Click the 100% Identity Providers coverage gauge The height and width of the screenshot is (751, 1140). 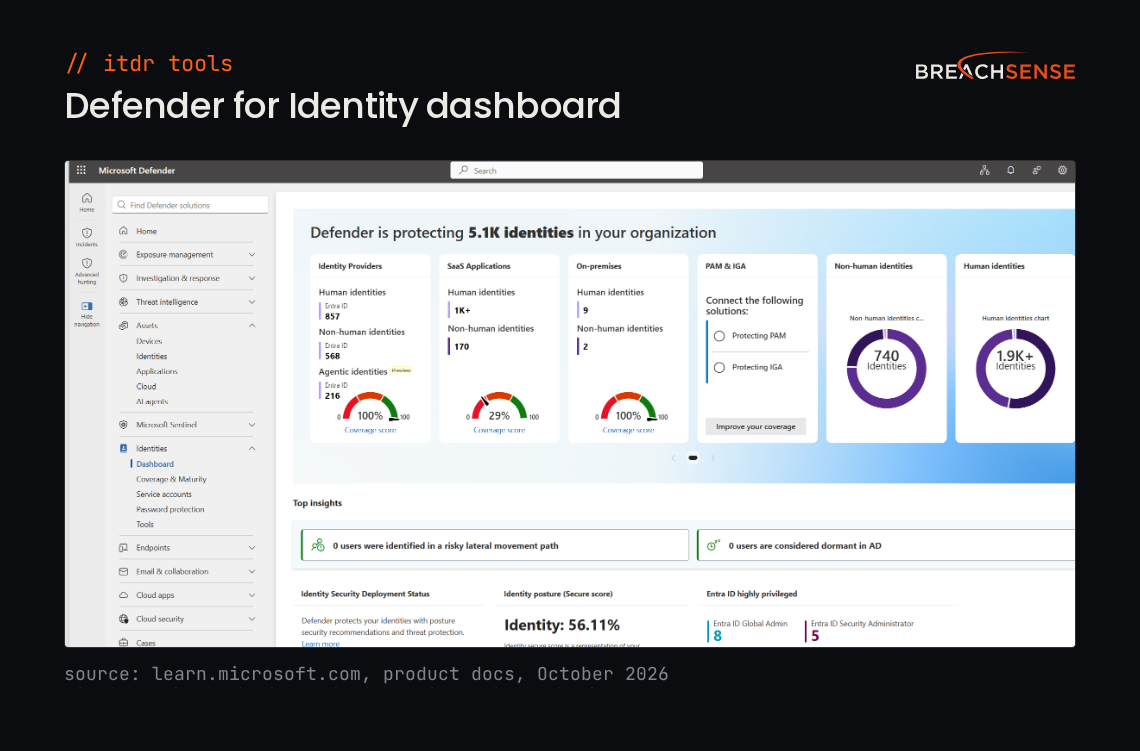(x=370, y=406)
